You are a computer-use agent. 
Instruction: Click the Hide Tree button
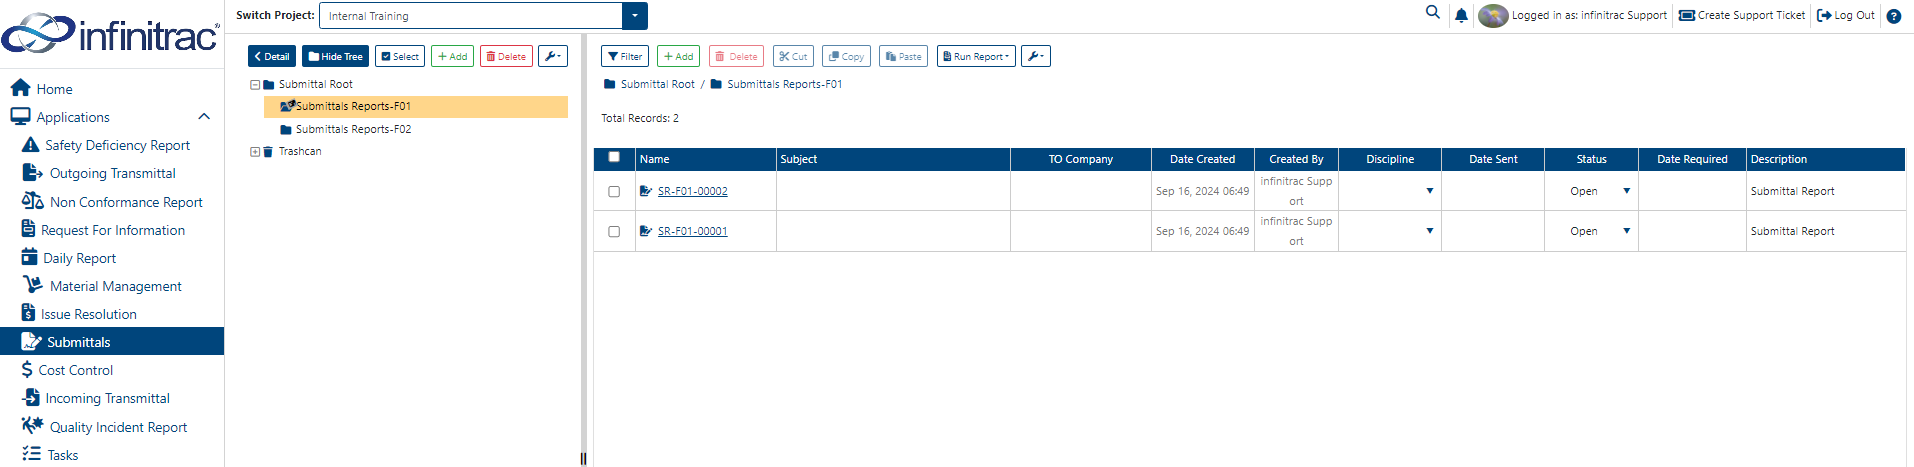[335, 56]
